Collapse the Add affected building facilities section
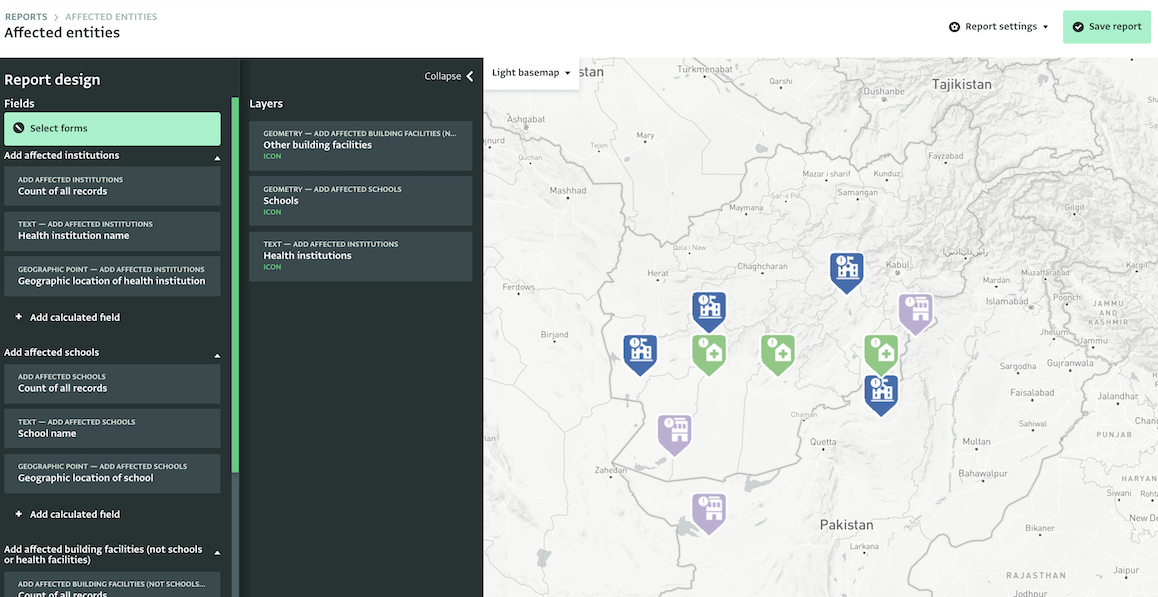 pos(217,553)
